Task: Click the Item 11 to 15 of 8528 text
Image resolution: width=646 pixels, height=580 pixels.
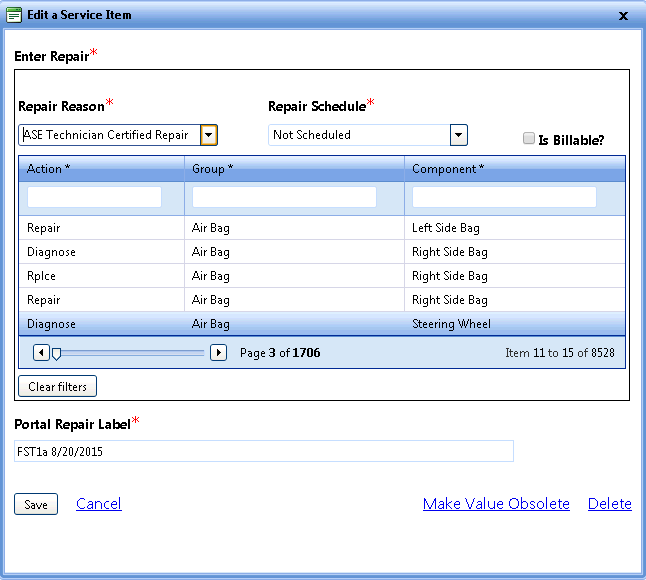Action: (560, 353)
